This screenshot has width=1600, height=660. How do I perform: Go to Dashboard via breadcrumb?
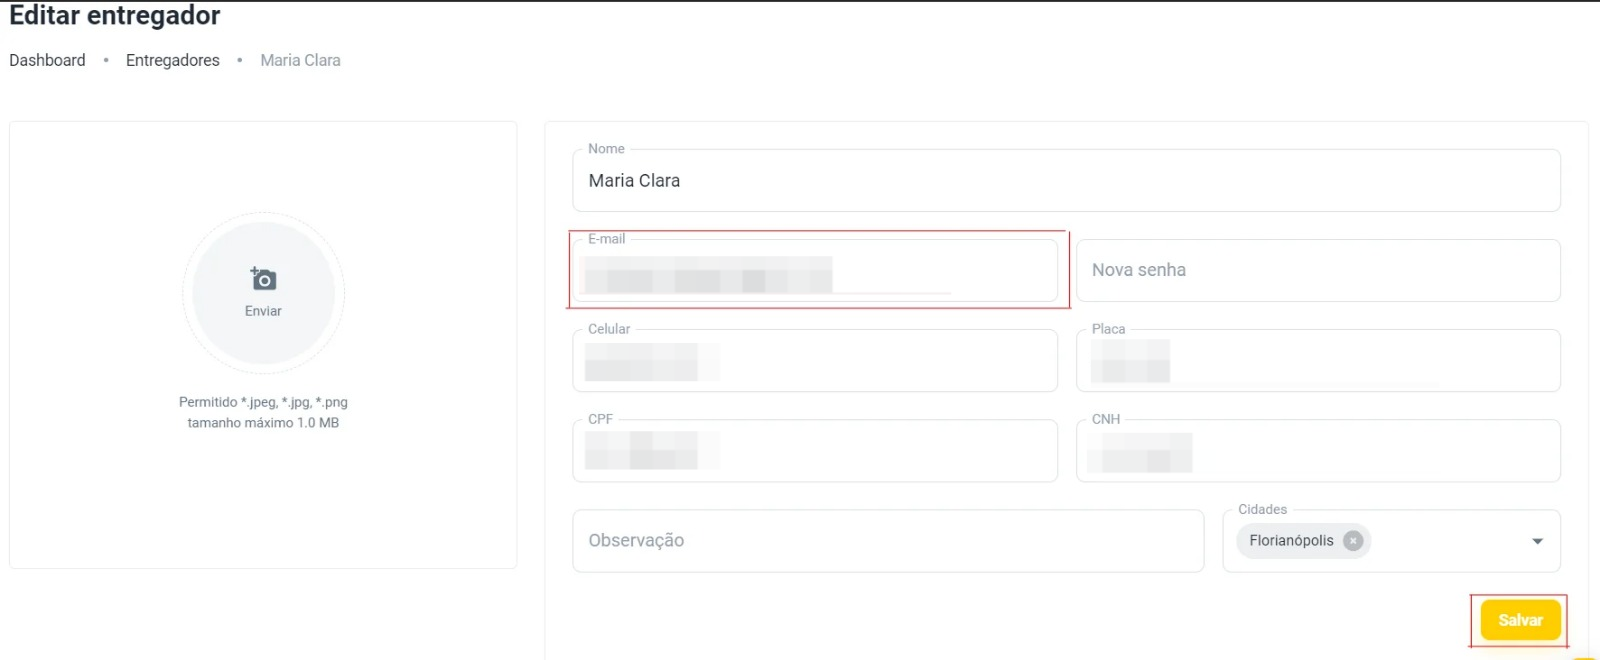point(47,60)
